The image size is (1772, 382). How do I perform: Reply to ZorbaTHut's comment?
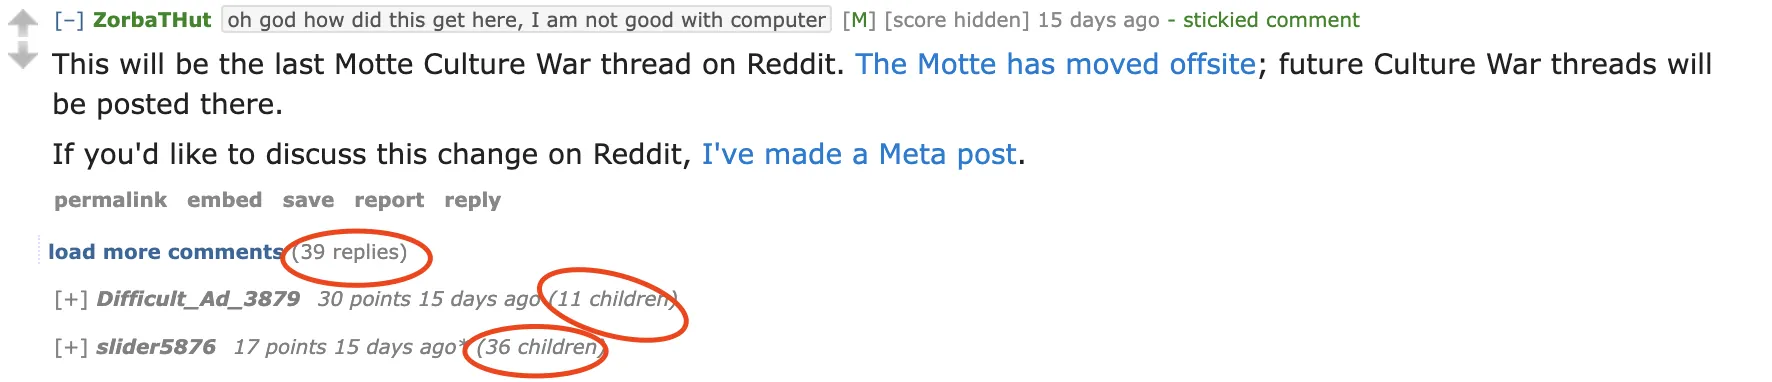click(472, 200)
